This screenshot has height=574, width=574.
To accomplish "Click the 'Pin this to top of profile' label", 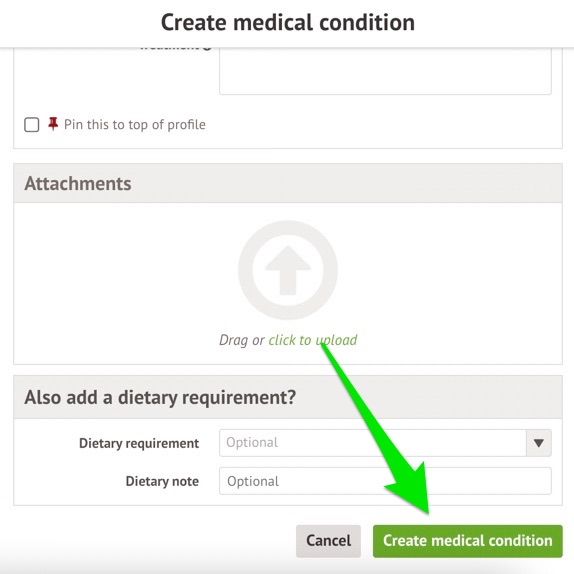I will 134,124.
